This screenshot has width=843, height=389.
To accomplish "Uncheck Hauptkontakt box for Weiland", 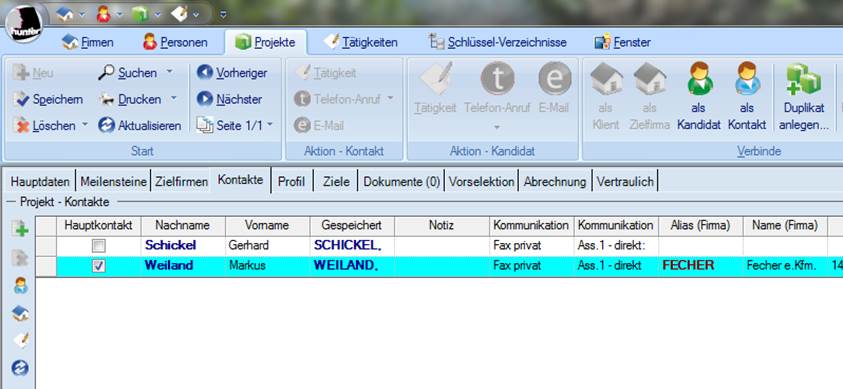I will [x=98, y=266].
